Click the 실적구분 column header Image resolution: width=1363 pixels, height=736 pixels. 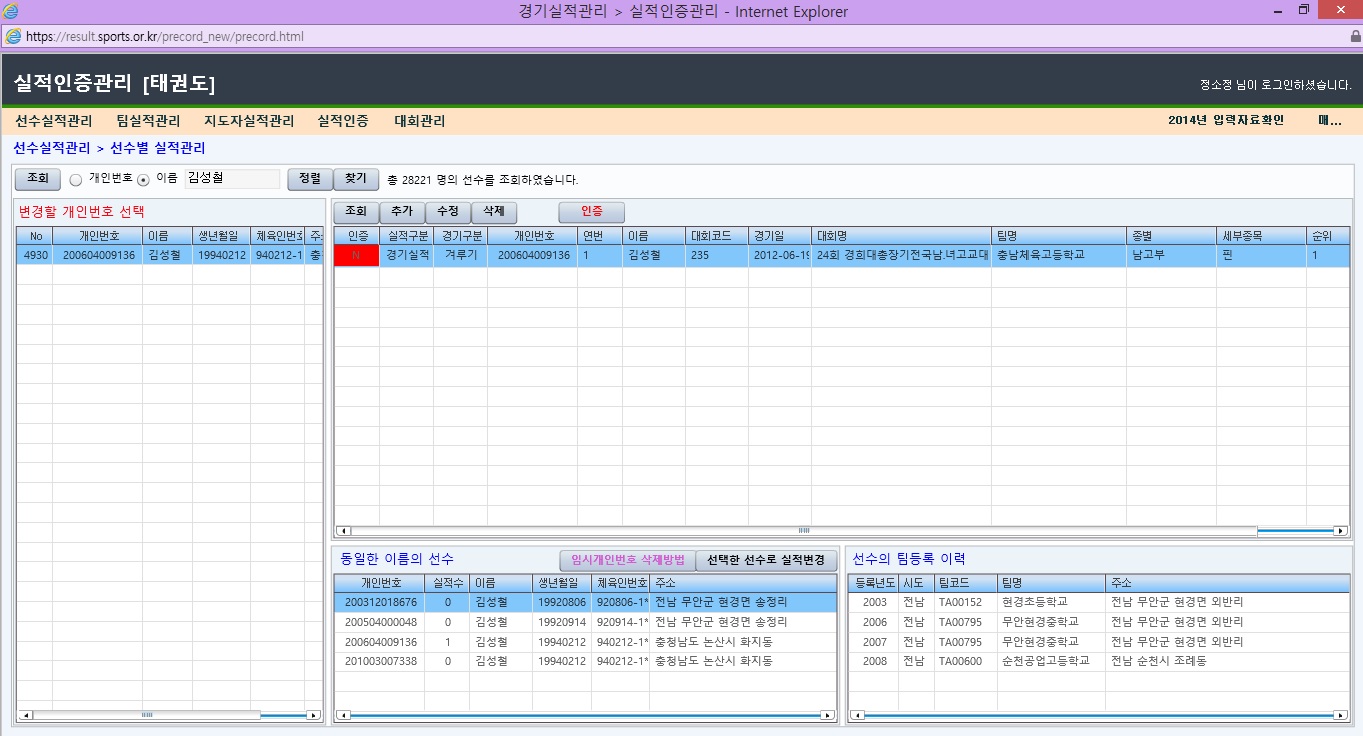(406, 236)
